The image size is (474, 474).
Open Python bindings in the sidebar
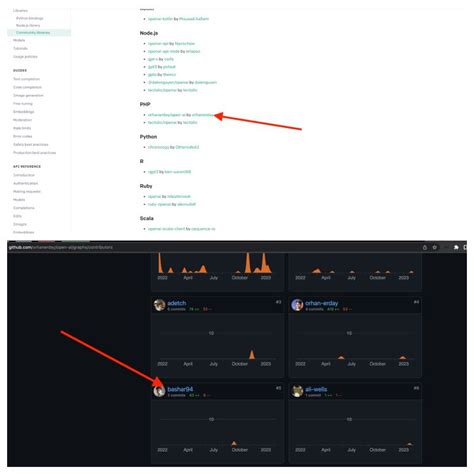pos(30,18)
